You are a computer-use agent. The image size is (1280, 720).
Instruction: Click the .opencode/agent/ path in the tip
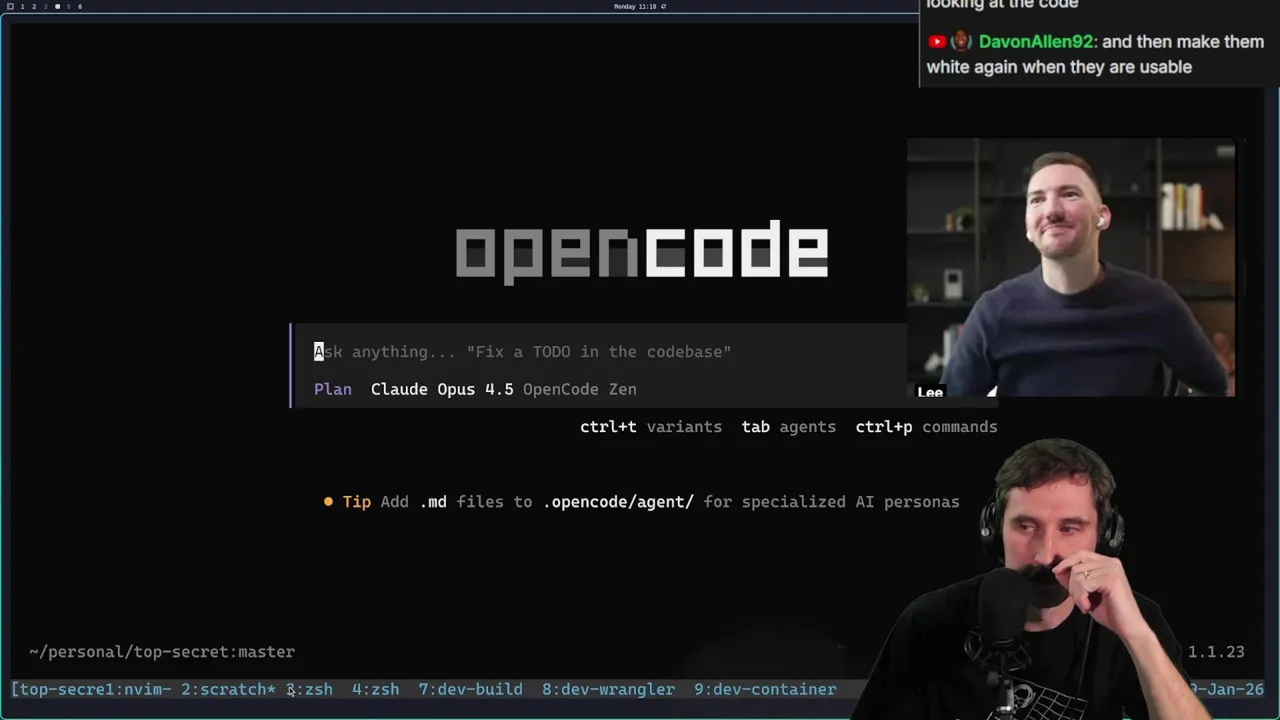[x=618, y=502]
